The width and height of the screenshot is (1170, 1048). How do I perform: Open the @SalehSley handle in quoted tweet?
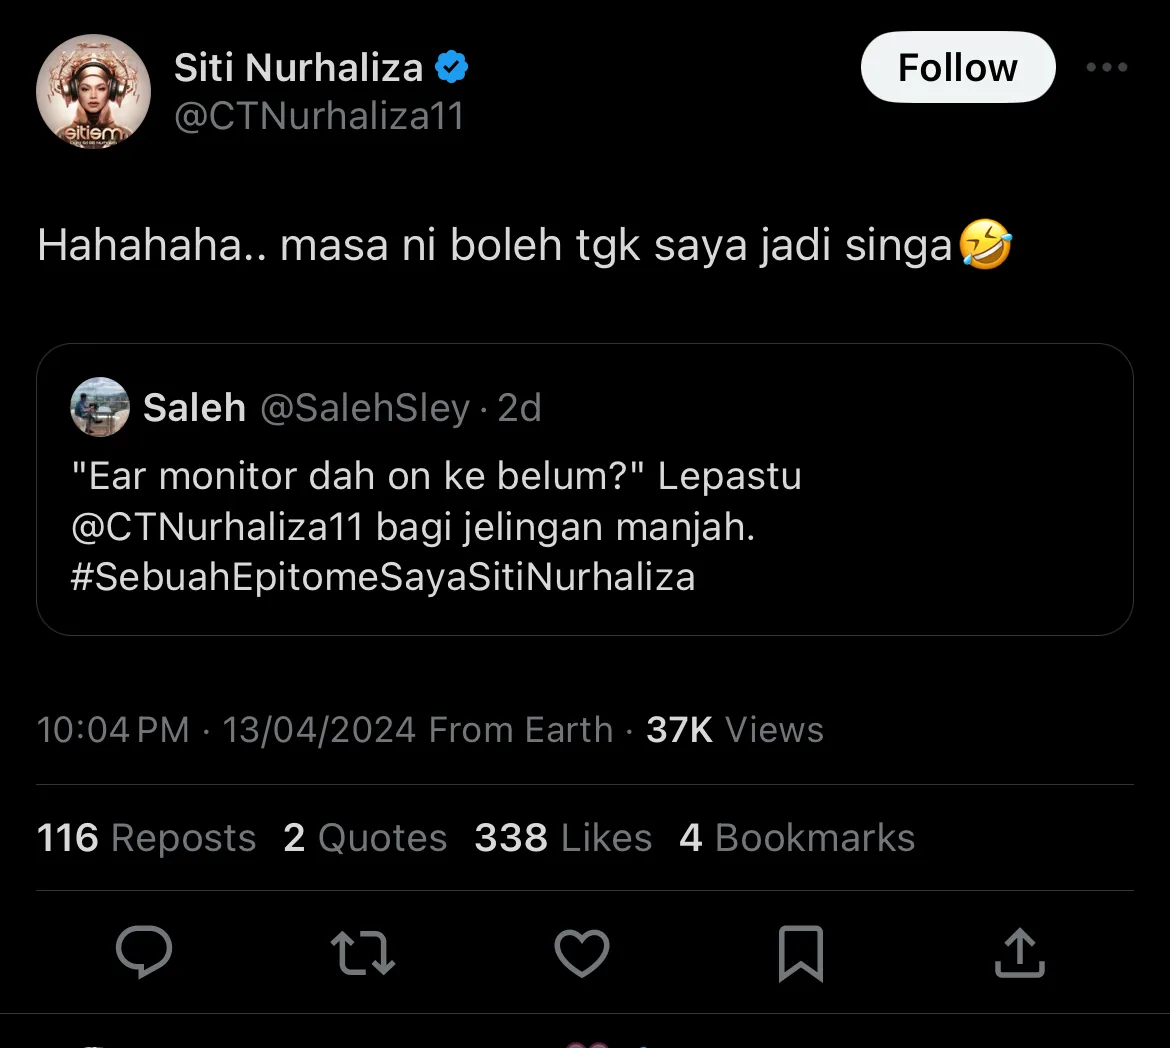[x=365, y=408]
